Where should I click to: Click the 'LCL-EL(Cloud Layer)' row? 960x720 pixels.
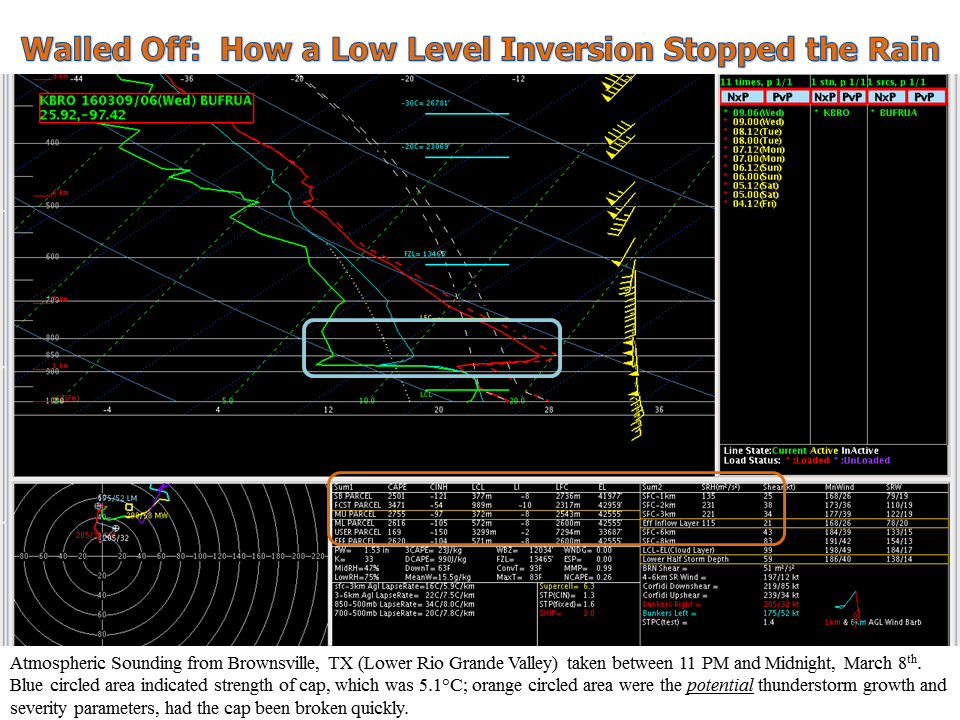pos(793,550)
